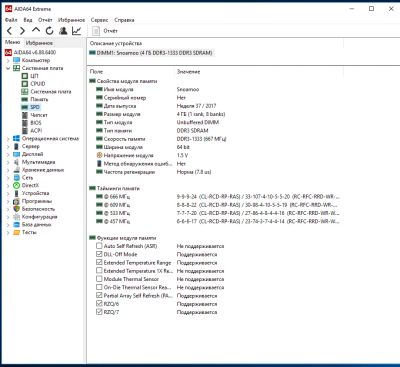Toggle the RZQ/6 checkbox

coord(99,304)
